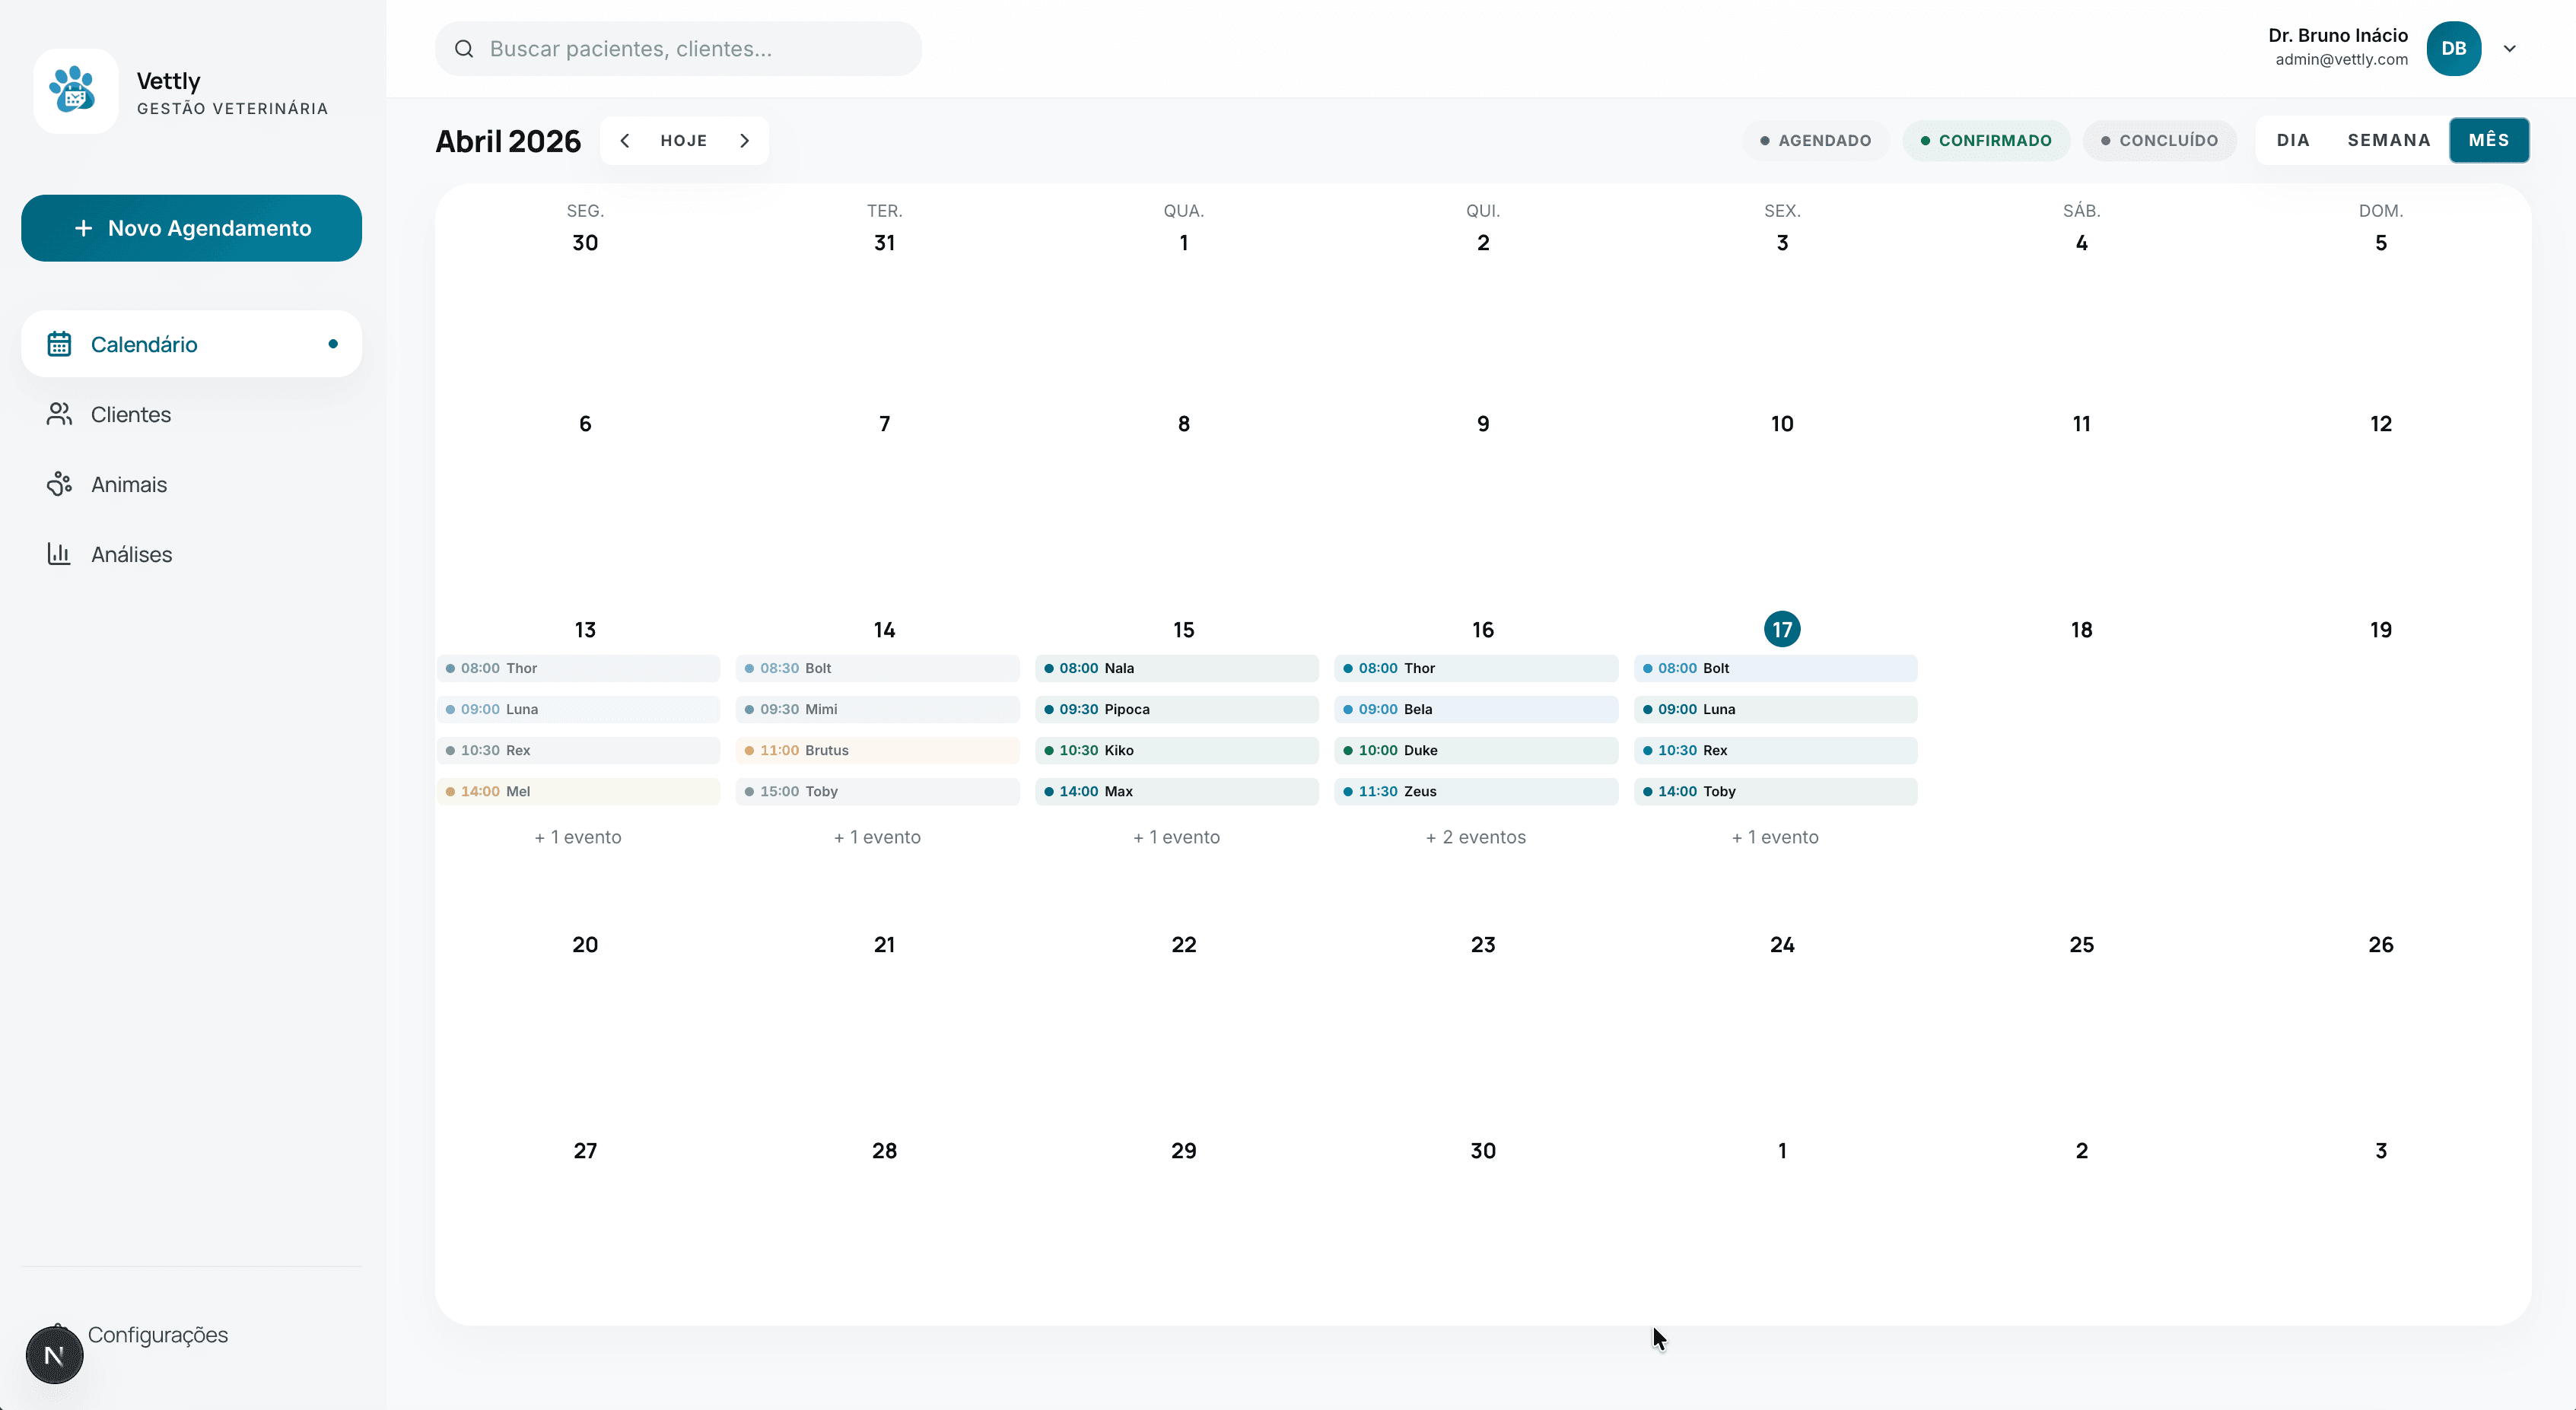Open the 10:30 Rex appointment on day 13
Screen dimensions: 2576x1410
578,750
